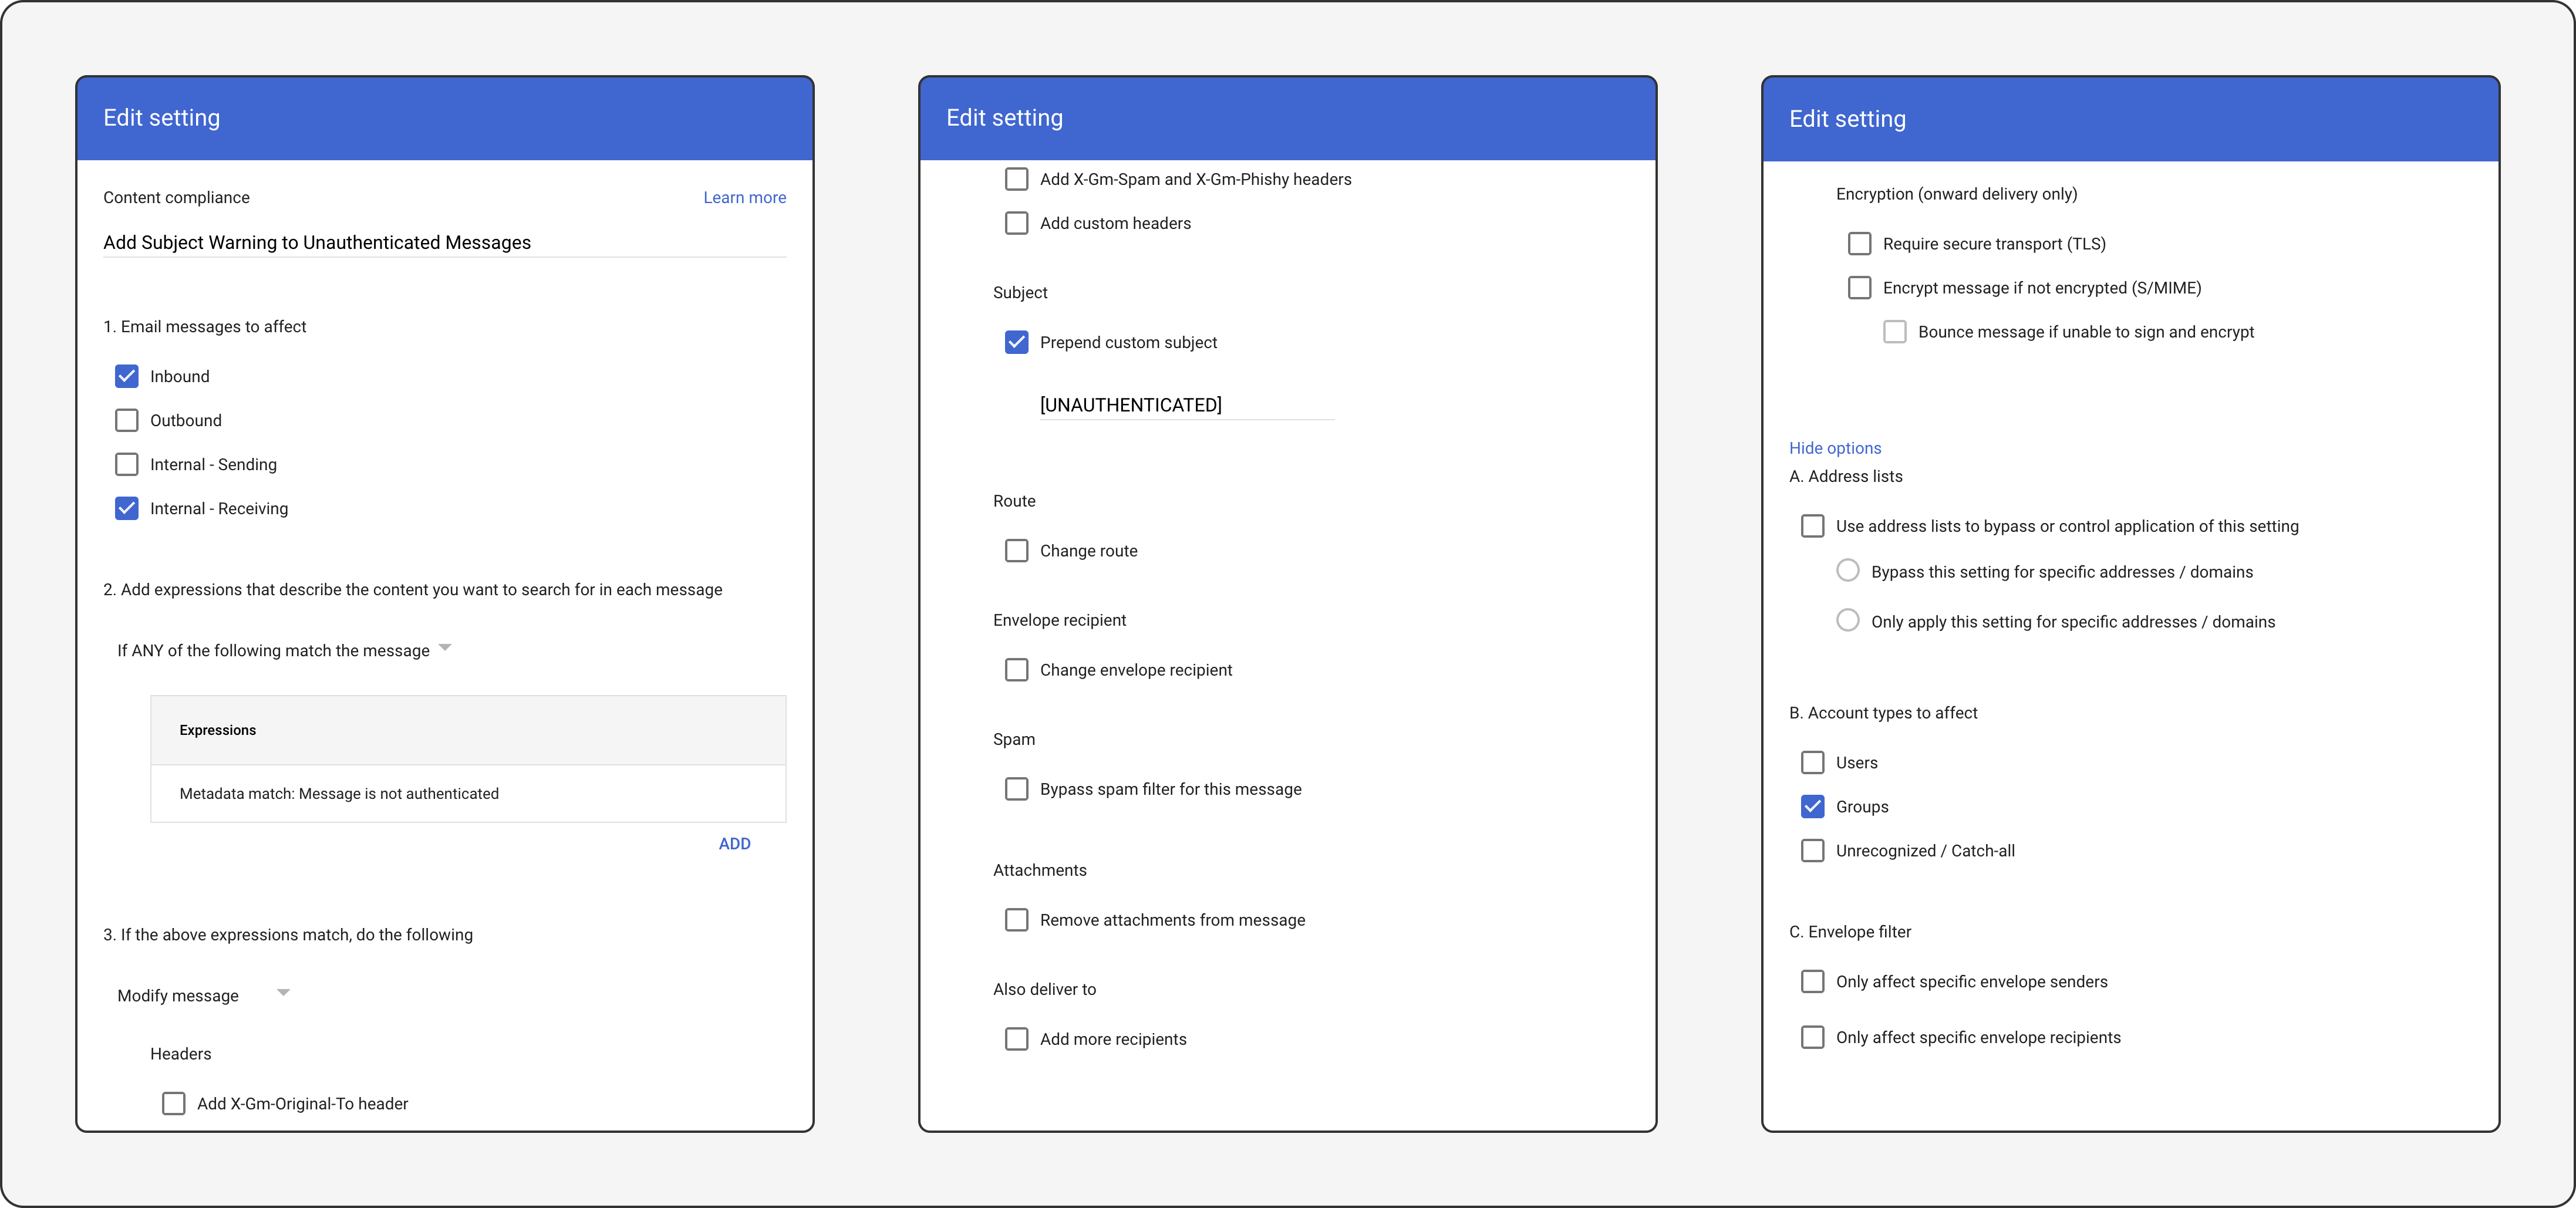
Task: Click the ADD expression button
Action: tap(734, 843)
